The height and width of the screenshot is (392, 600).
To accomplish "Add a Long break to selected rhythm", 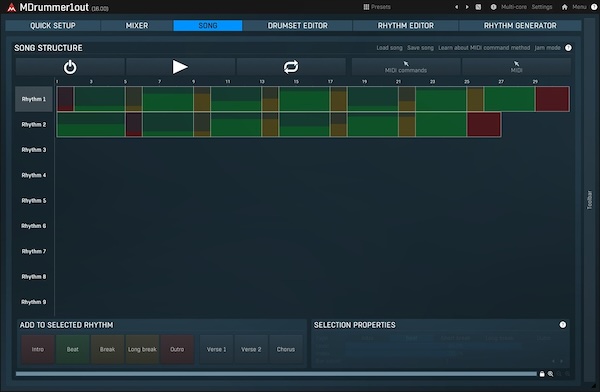I will 142,349.
